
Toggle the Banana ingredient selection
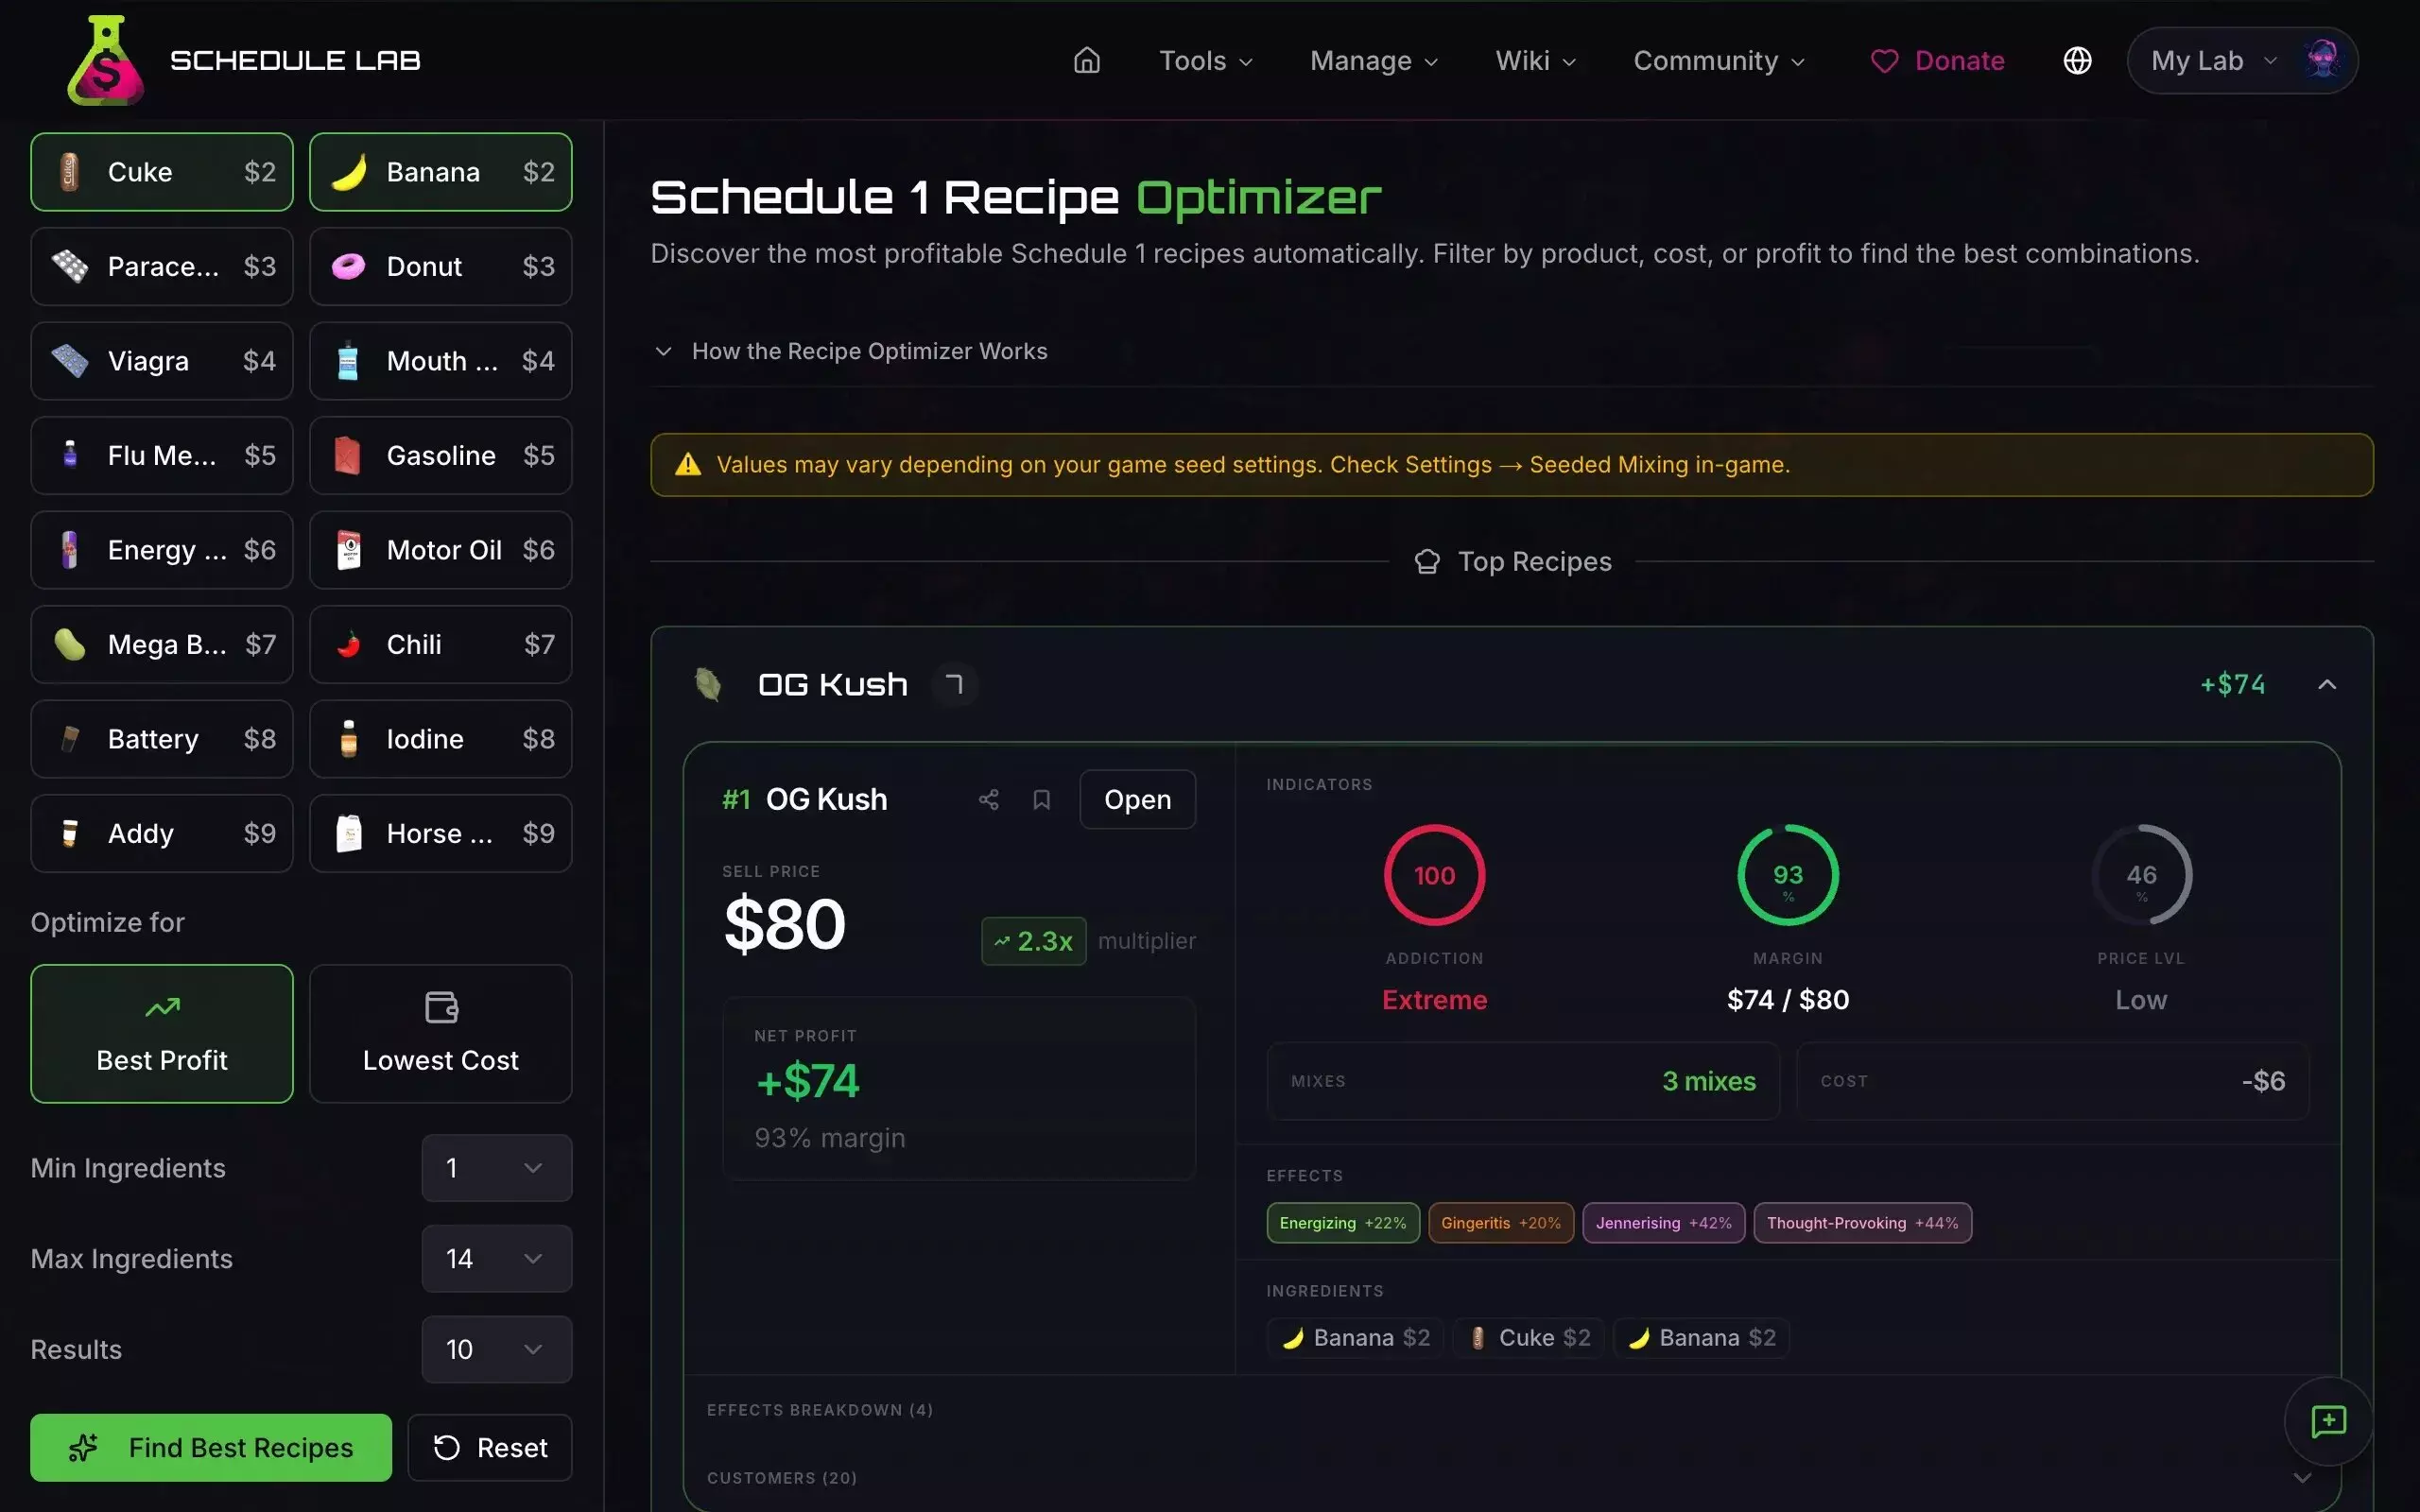pyautogui.click(x=440, y=172)
